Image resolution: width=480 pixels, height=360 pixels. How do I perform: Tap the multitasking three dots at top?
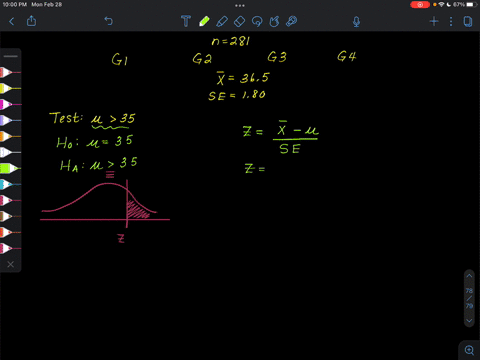pos(240,5)
